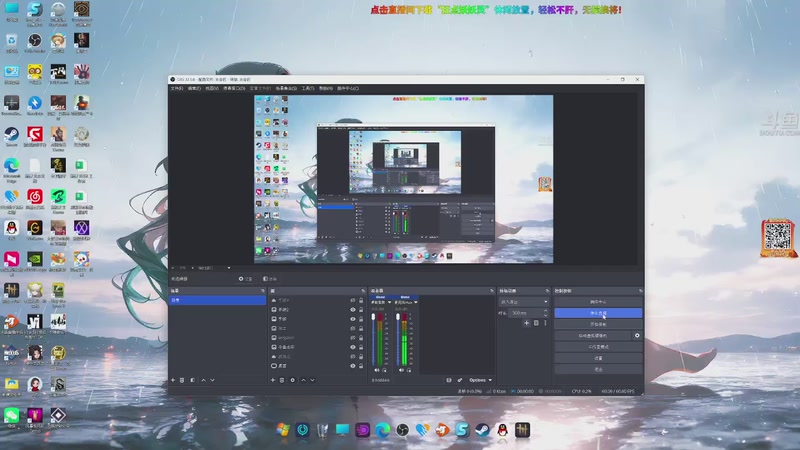Viewport: 800px width, 450px height.
Task: Click the second mixer channel's volume fader
Action: point(398,317)
